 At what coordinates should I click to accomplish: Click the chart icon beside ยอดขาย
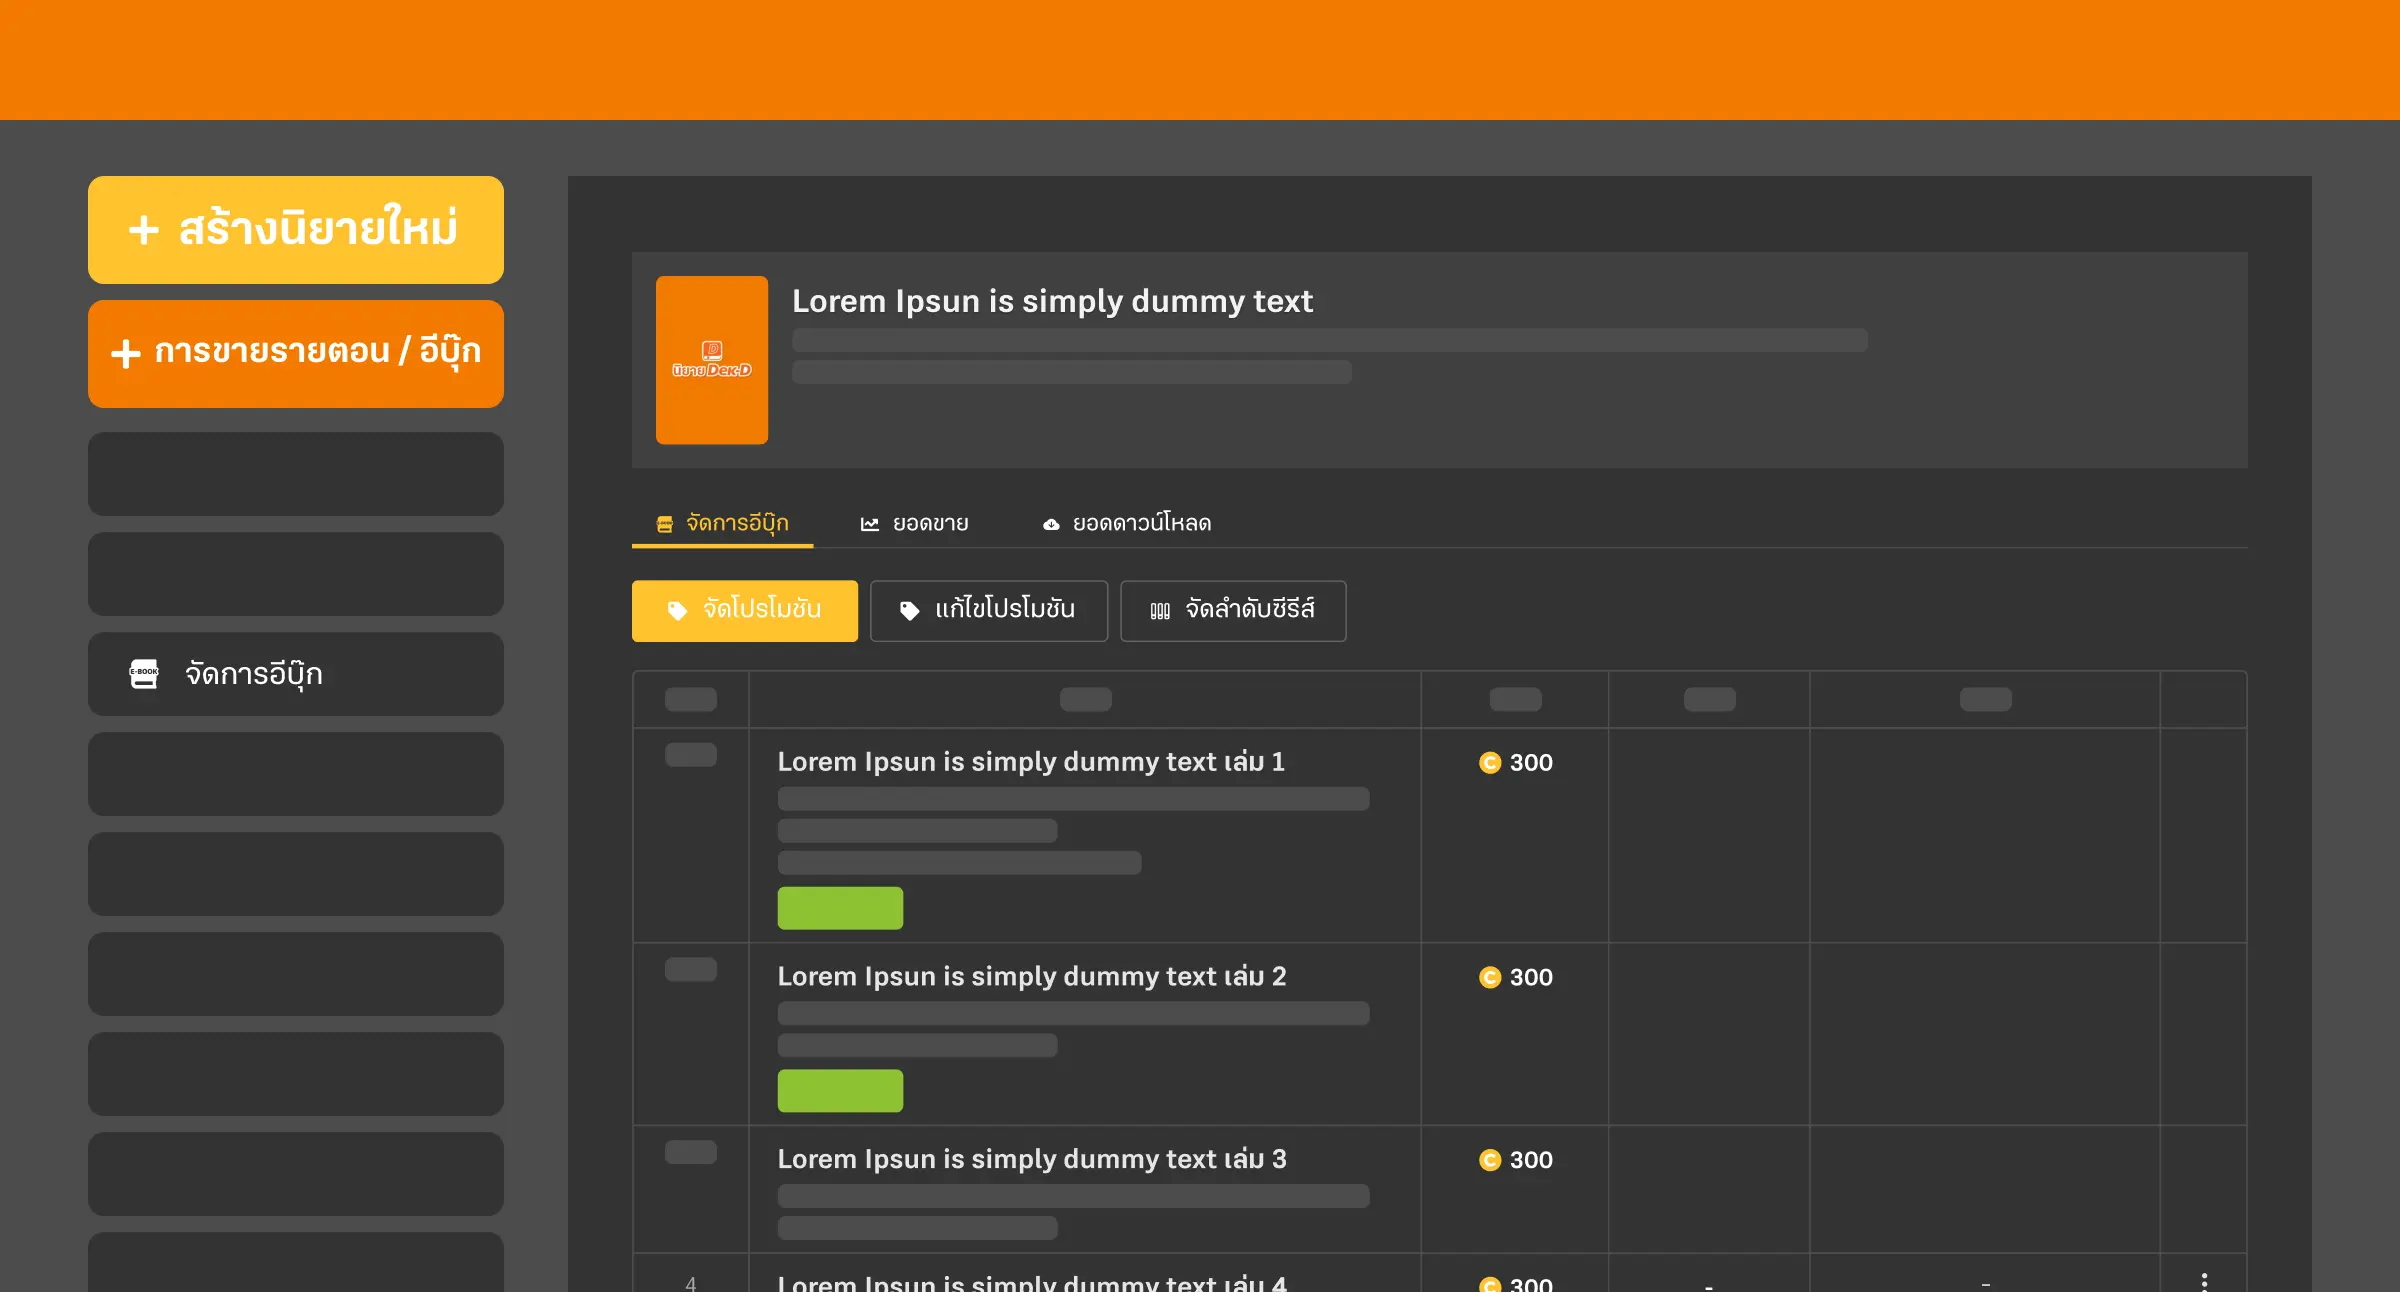coord(869,524)
